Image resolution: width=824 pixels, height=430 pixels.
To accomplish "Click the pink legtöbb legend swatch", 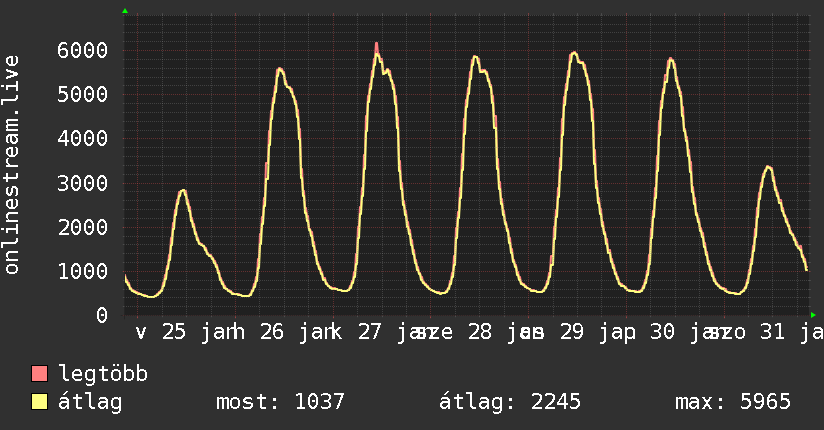I will pos(39,373).
